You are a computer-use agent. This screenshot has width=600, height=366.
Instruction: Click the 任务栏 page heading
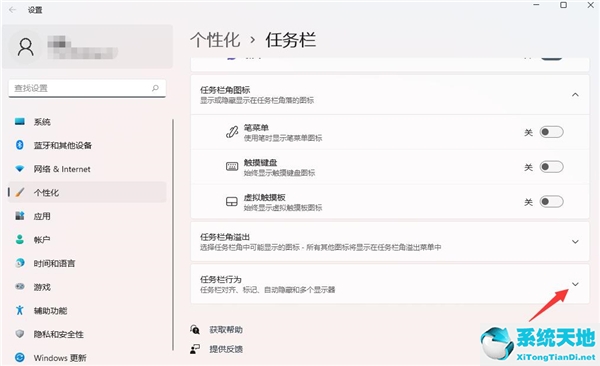tap(291, 40)
